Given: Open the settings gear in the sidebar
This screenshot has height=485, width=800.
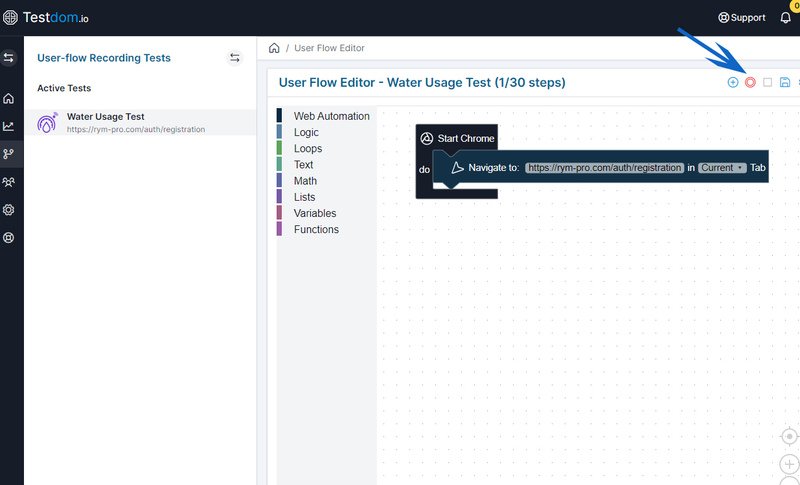Looking at the screenshot, I should click(x=9, y=210).
